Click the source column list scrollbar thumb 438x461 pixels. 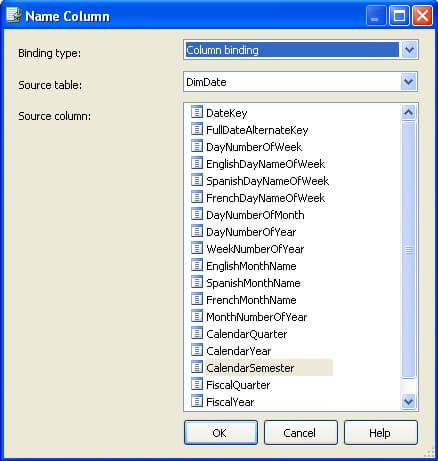(x=408, y=250)
